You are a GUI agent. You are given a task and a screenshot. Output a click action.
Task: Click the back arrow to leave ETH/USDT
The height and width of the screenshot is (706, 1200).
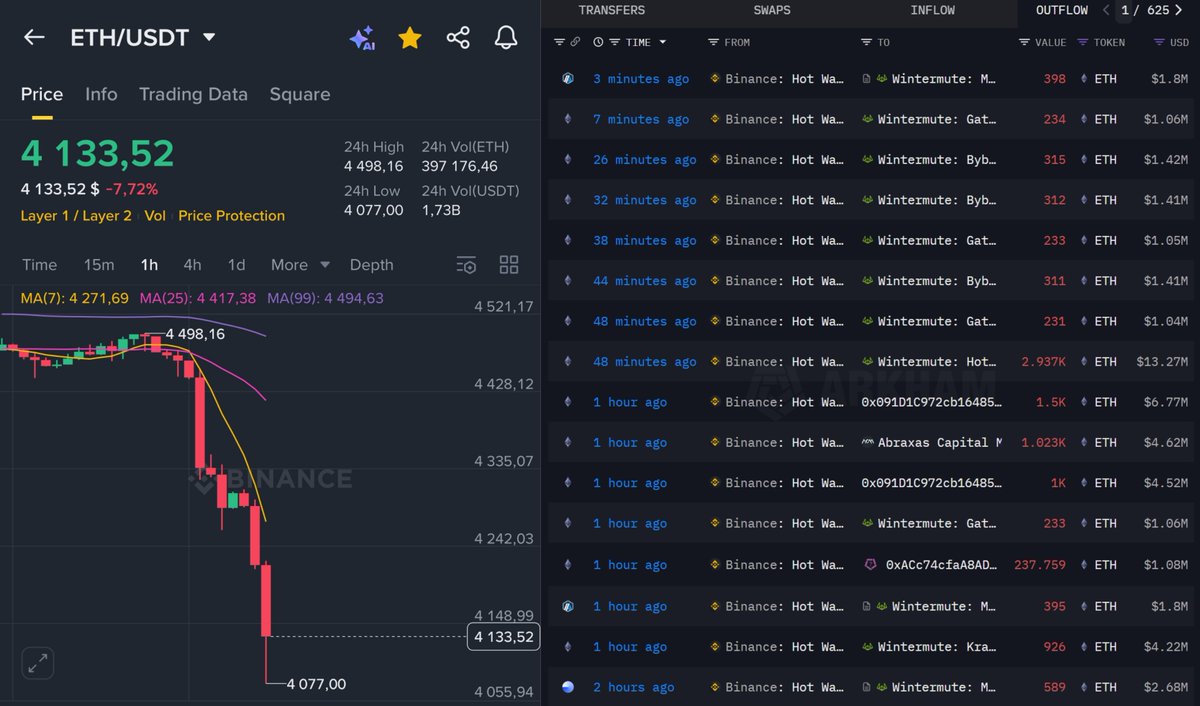33,37
